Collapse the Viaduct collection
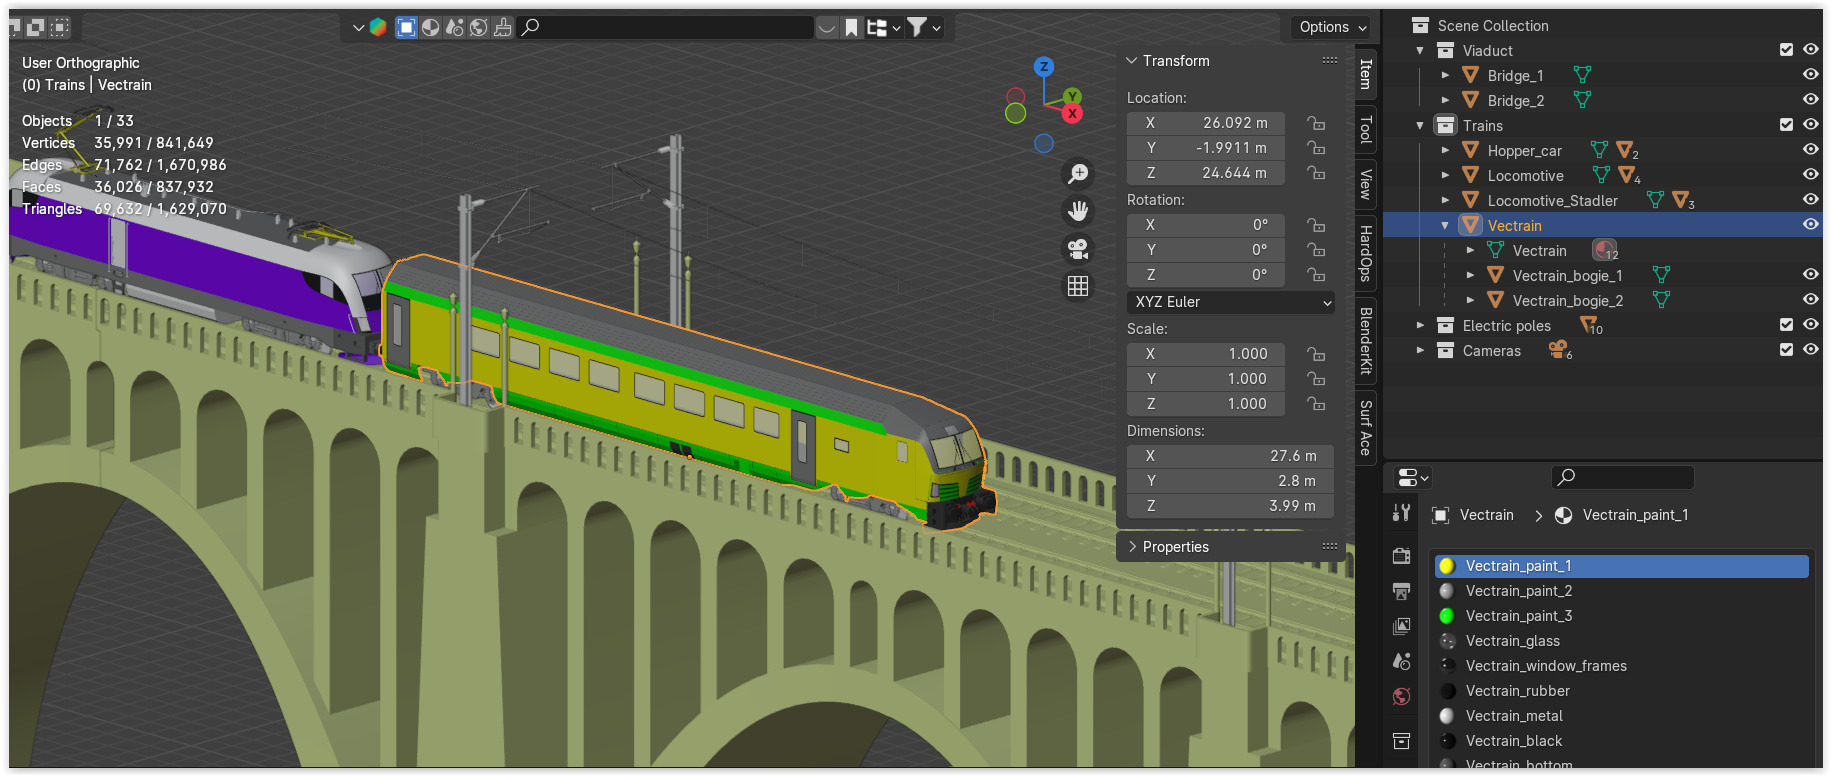The image size is (1831, 776). tap(1420, 50)
